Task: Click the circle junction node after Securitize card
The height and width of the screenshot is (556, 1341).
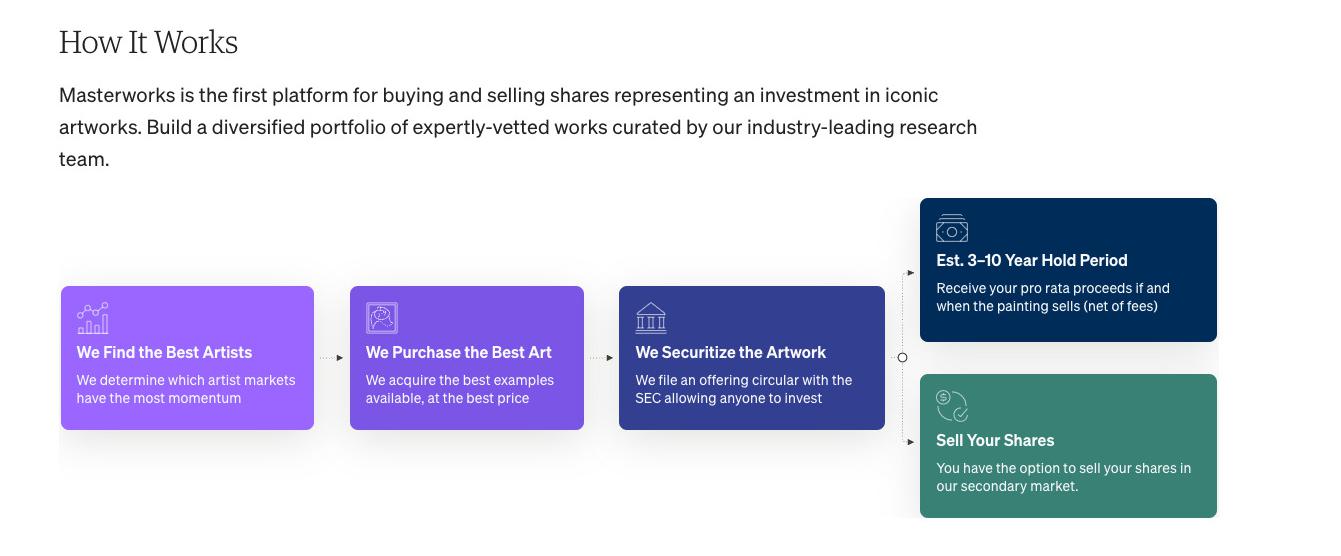Action: [x=902, y=357]
